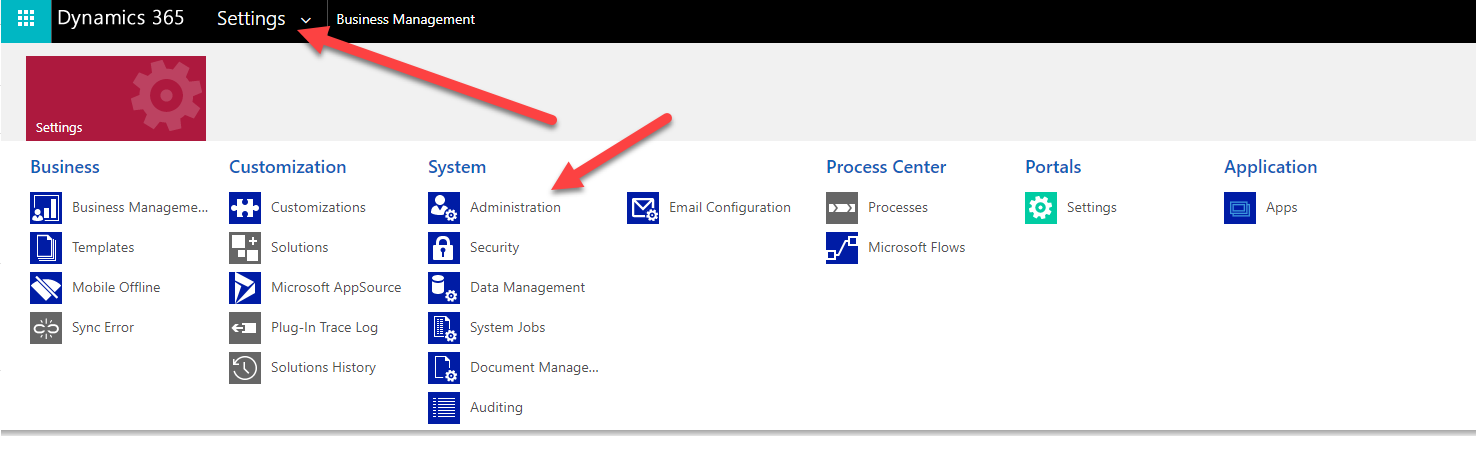Open the Auditing link

pos(496,408)
